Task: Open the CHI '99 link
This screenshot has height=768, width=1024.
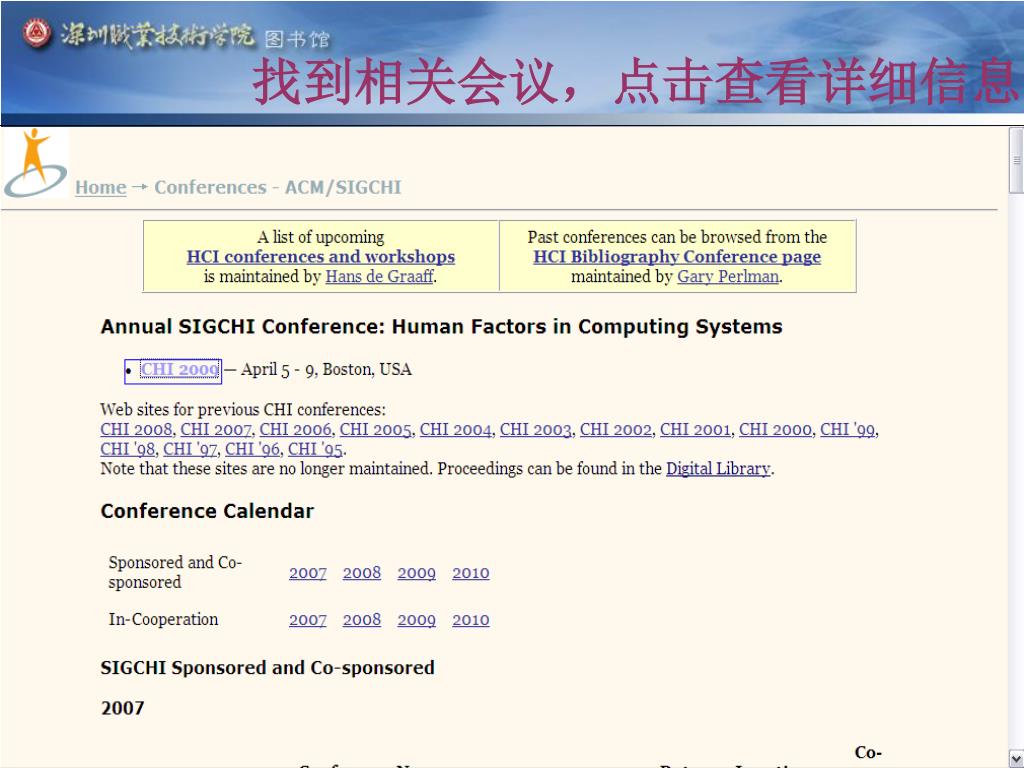Action: pyautogui.click(x=848, y=429)
